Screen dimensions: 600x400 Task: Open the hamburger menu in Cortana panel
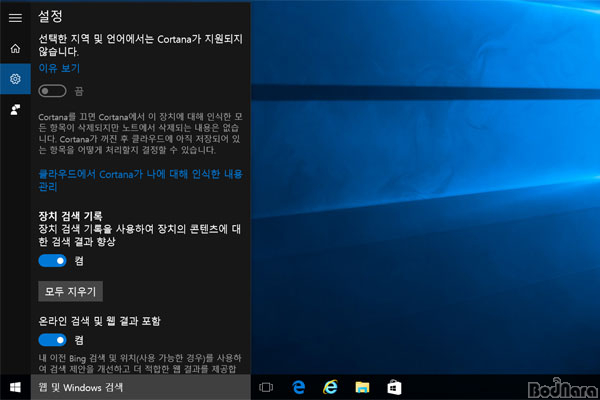coord(15,18)
